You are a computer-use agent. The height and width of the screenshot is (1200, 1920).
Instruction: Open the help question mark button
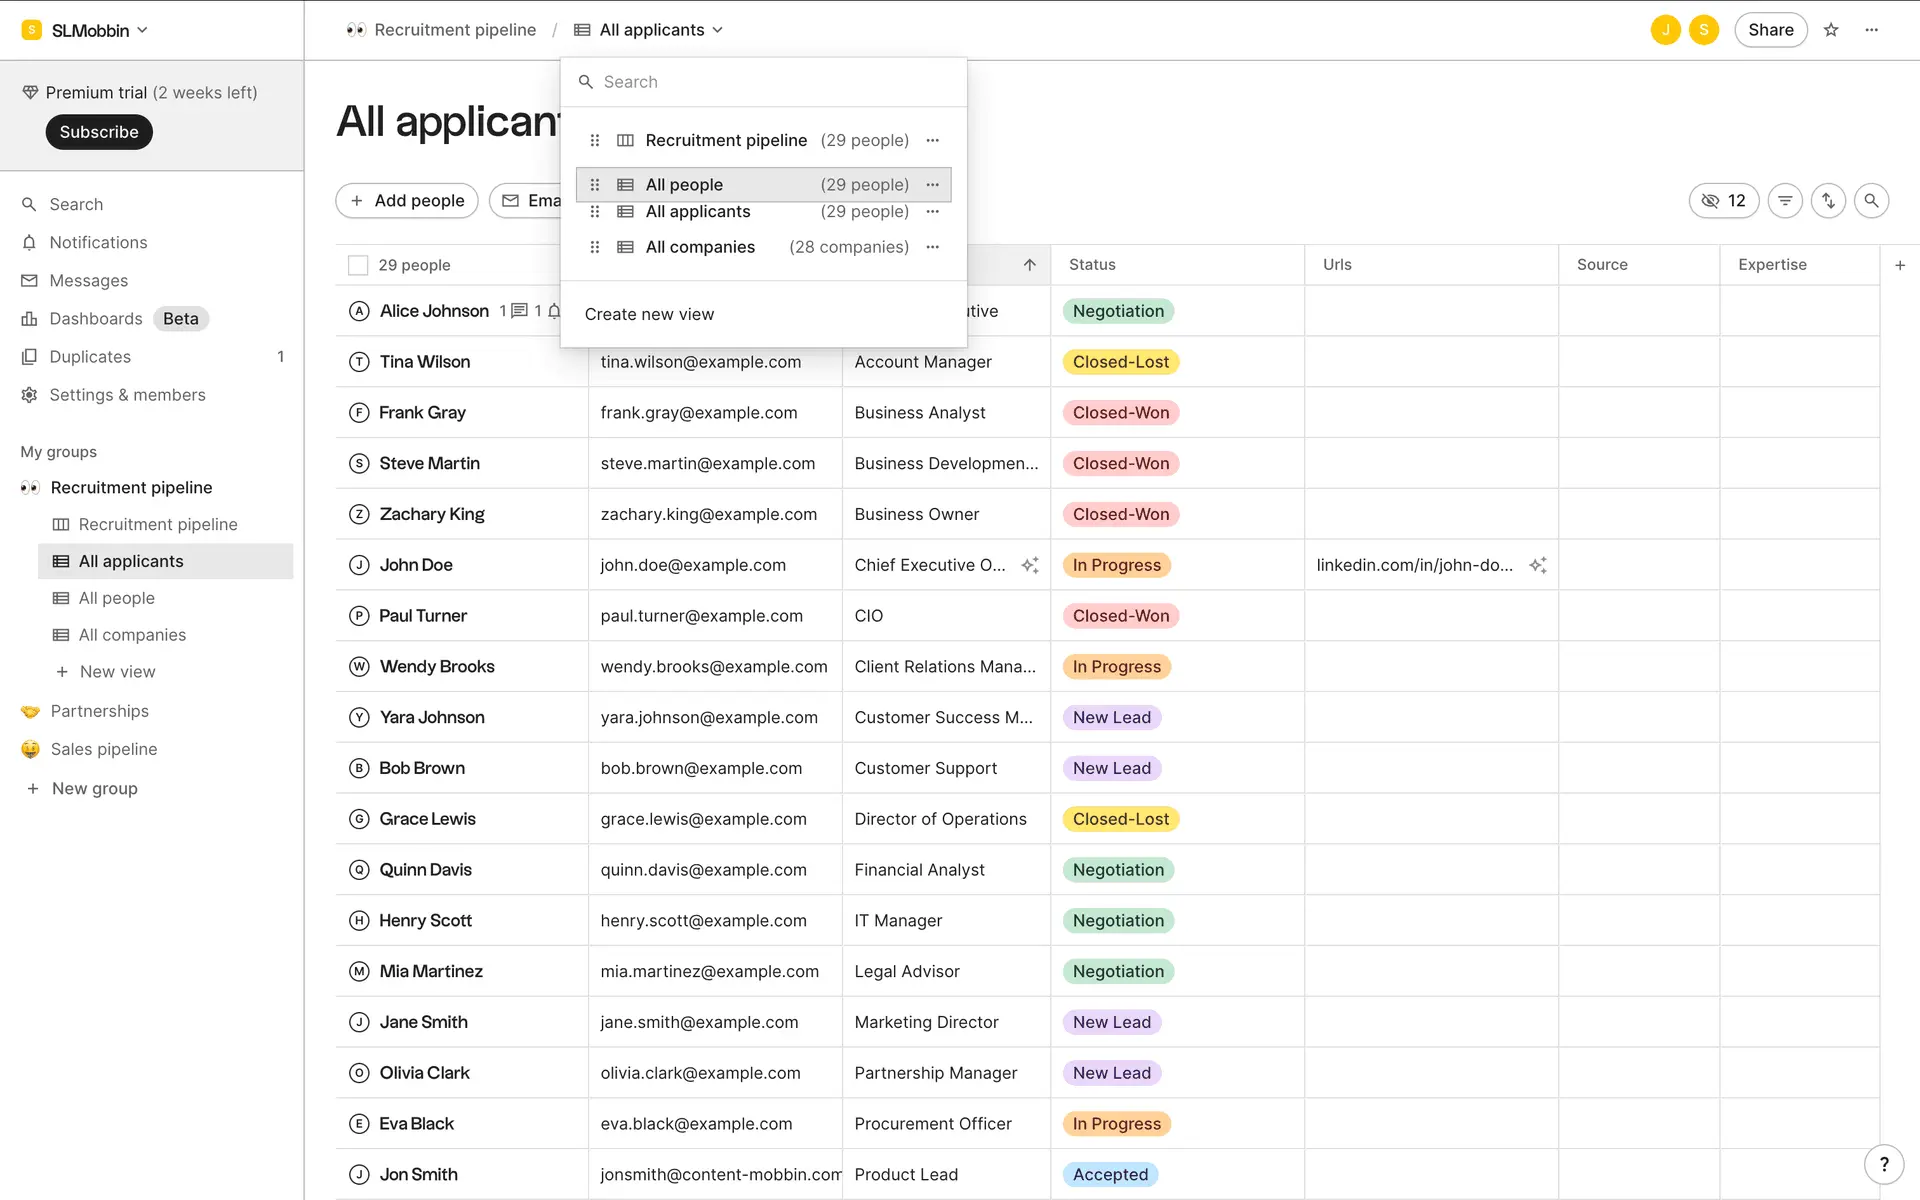pyautogui.click(x=1884, y=1164)
